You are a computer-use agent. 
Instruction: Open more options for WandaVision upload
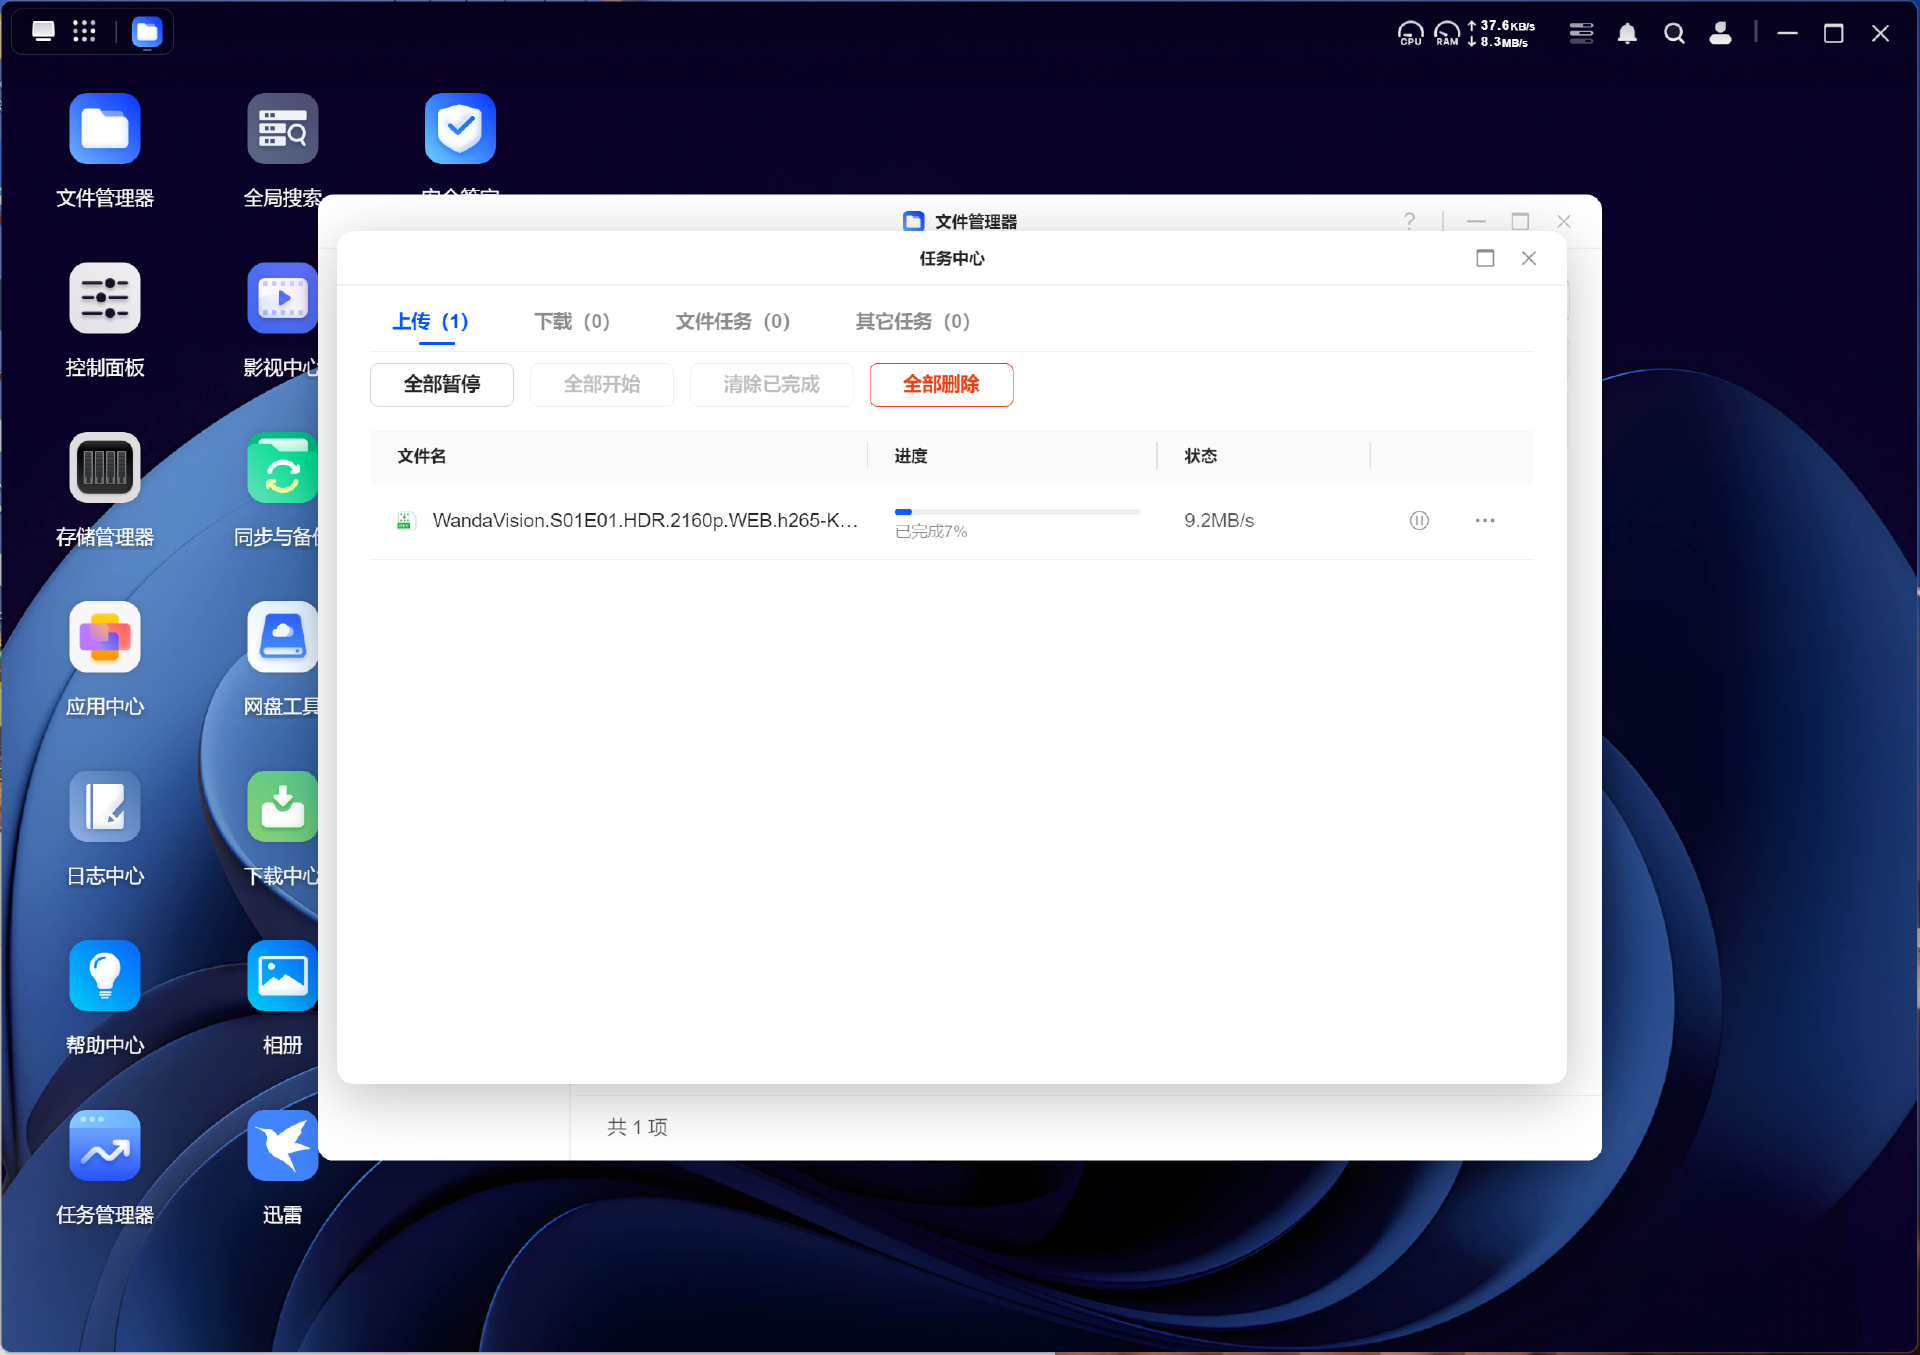coord(1485,521)
